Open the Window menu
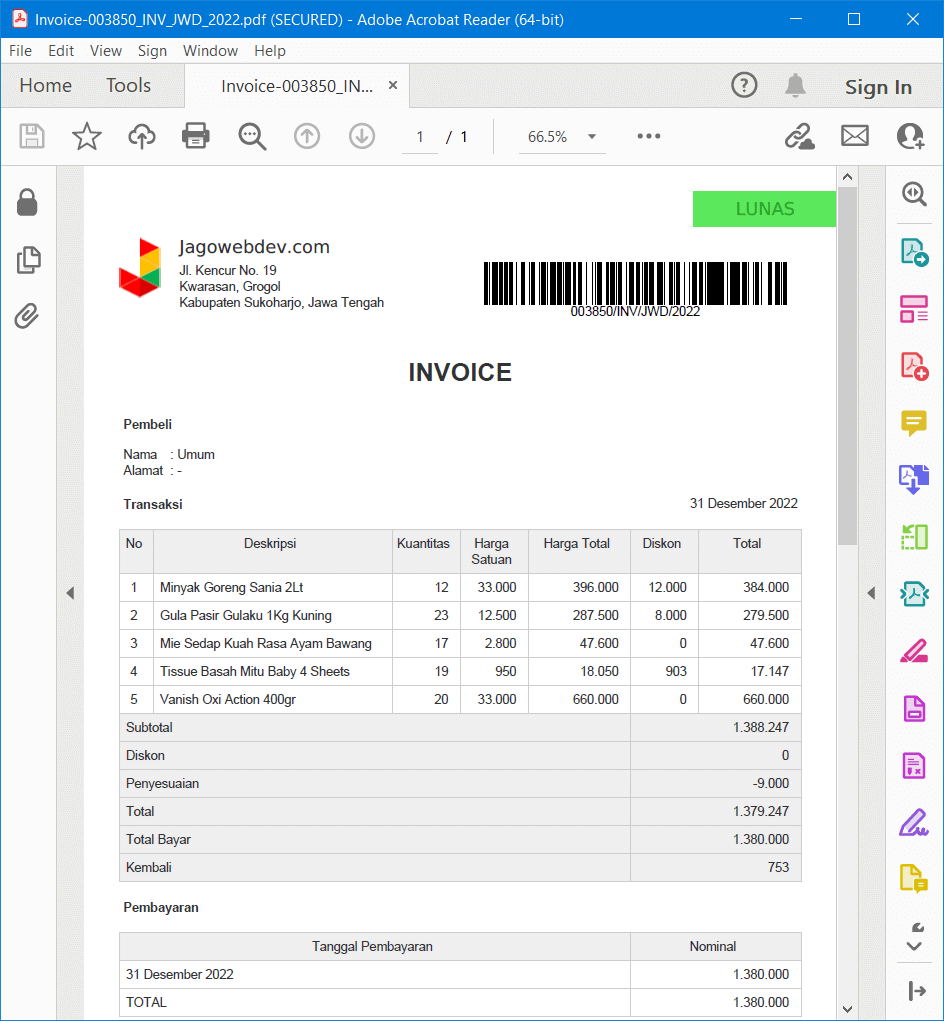This screenshot has width=944, height=1021. point(210,51)
